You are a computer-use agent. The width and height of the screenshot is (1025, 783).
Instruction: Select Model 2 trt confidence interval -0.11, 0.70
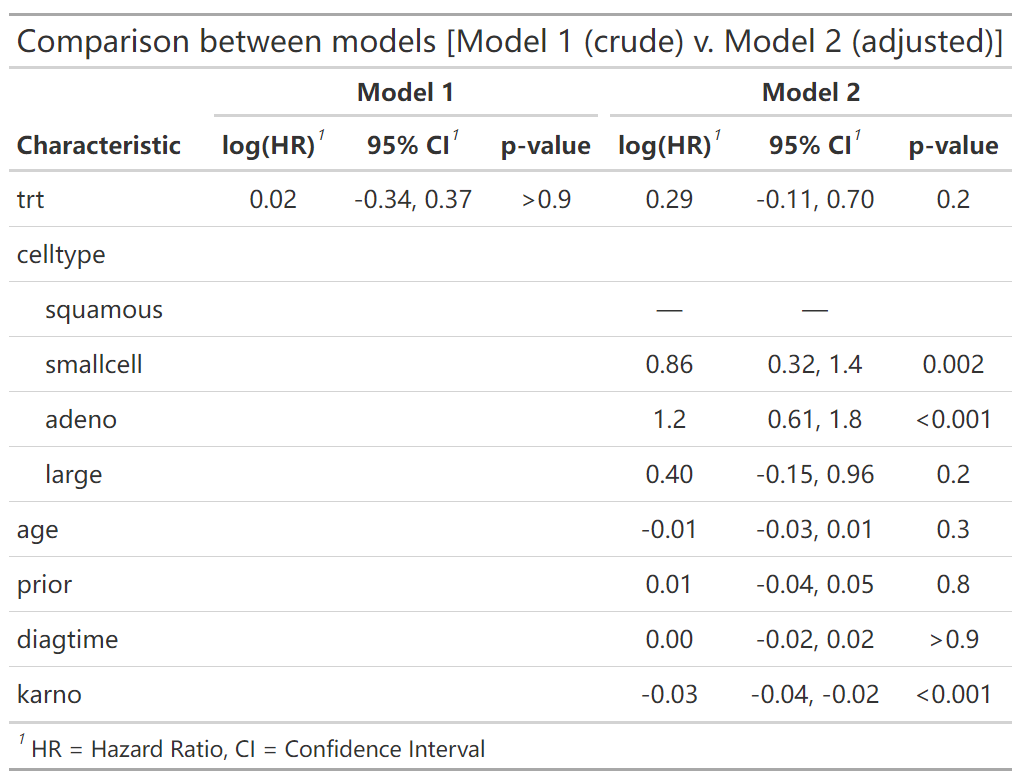pos(814,200)
